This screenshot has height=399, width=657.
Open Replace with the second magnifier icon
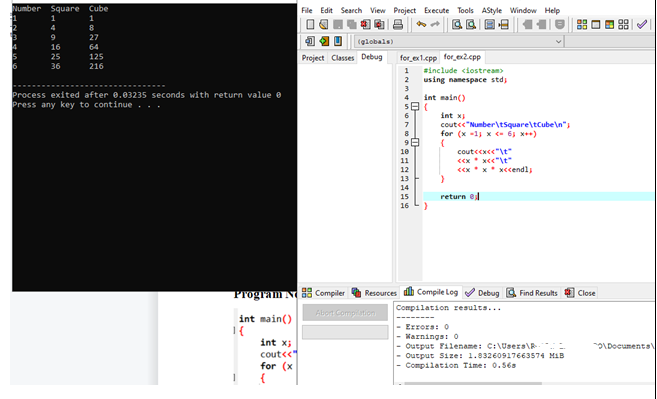point(471,24)
